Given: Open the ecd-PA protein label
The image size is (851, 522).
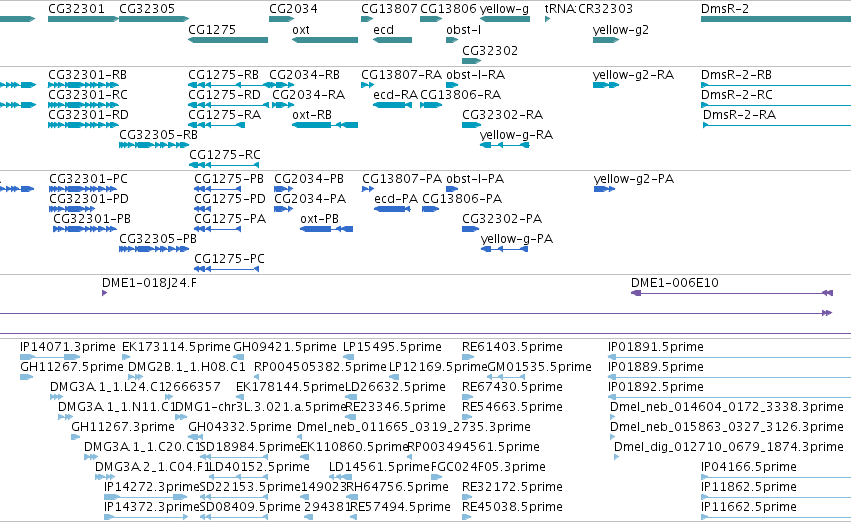Looking at the screenshot, I should pos(396,199).
